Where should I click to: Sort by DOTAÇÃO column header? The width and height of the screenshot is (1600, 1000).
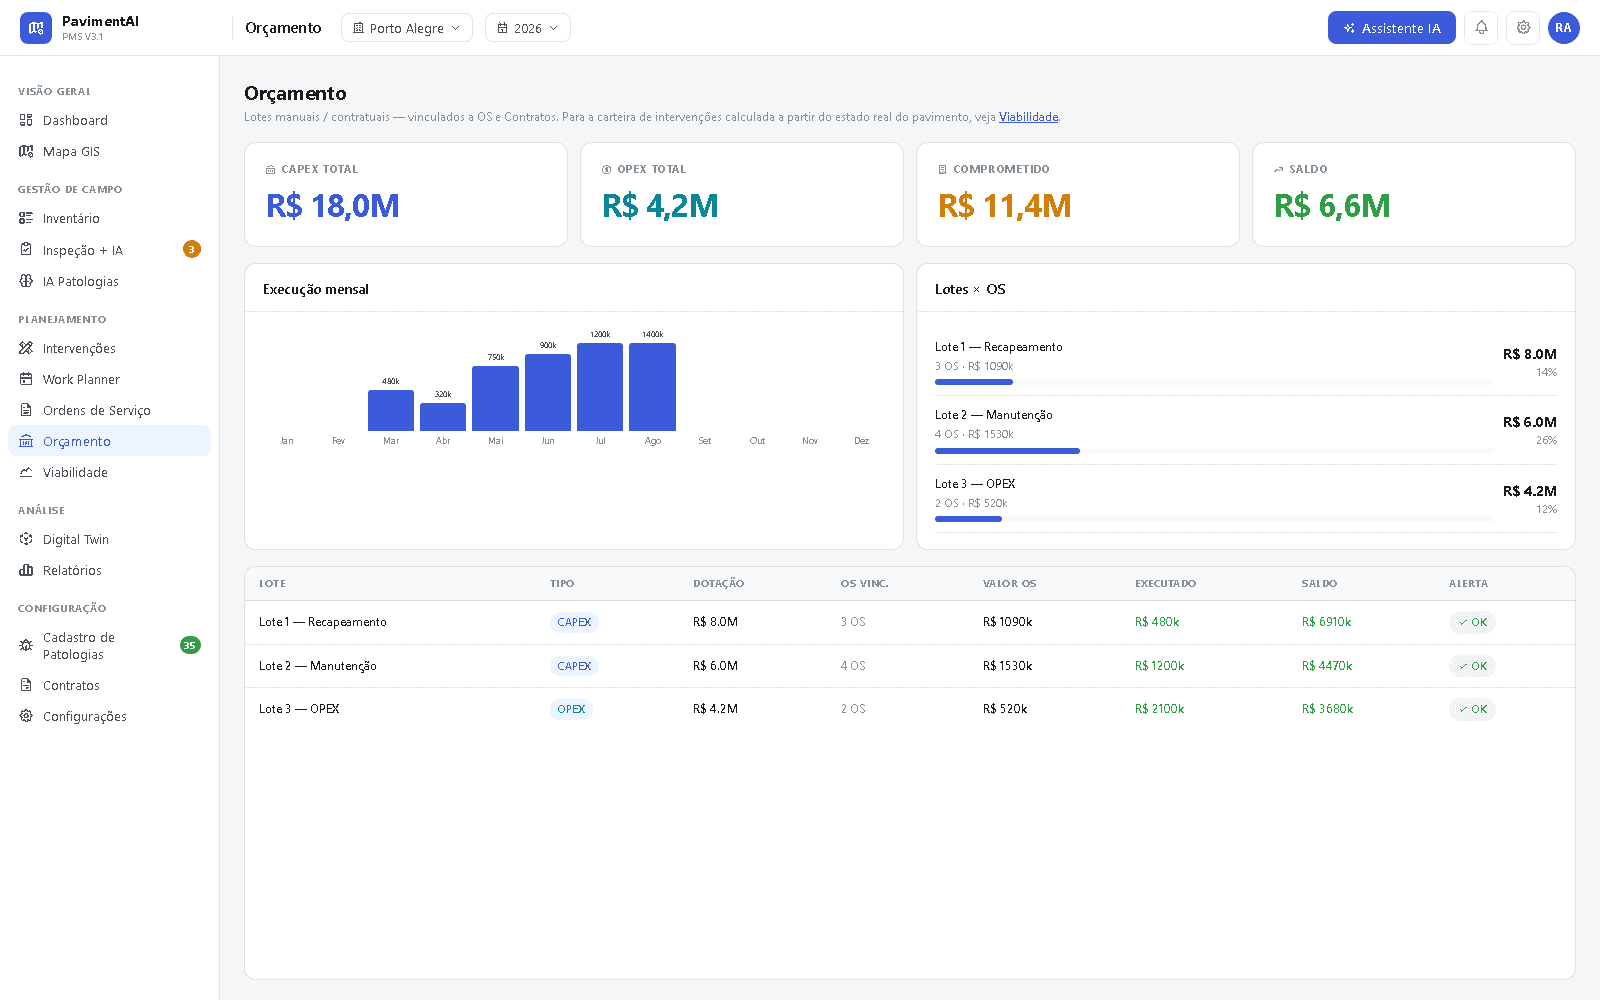click(718, 583)
